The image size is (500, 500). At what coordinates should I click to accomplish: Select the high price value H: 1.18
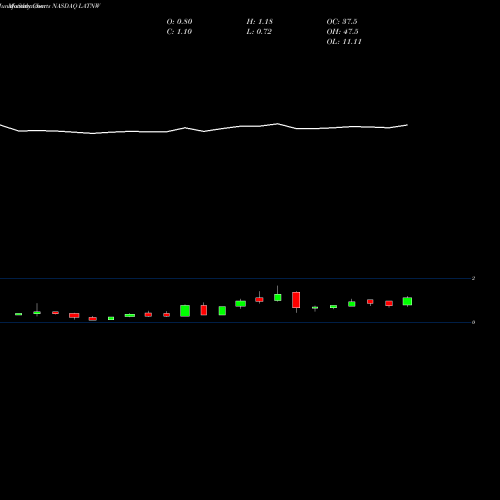260,22
